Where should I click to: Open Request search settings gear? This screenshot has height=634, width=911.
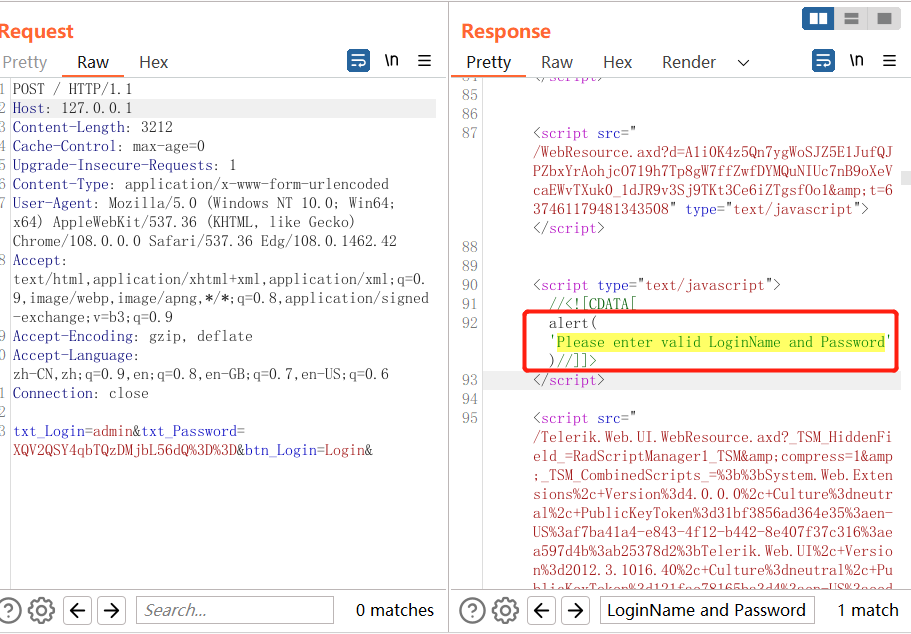click(x=41, y=610)
